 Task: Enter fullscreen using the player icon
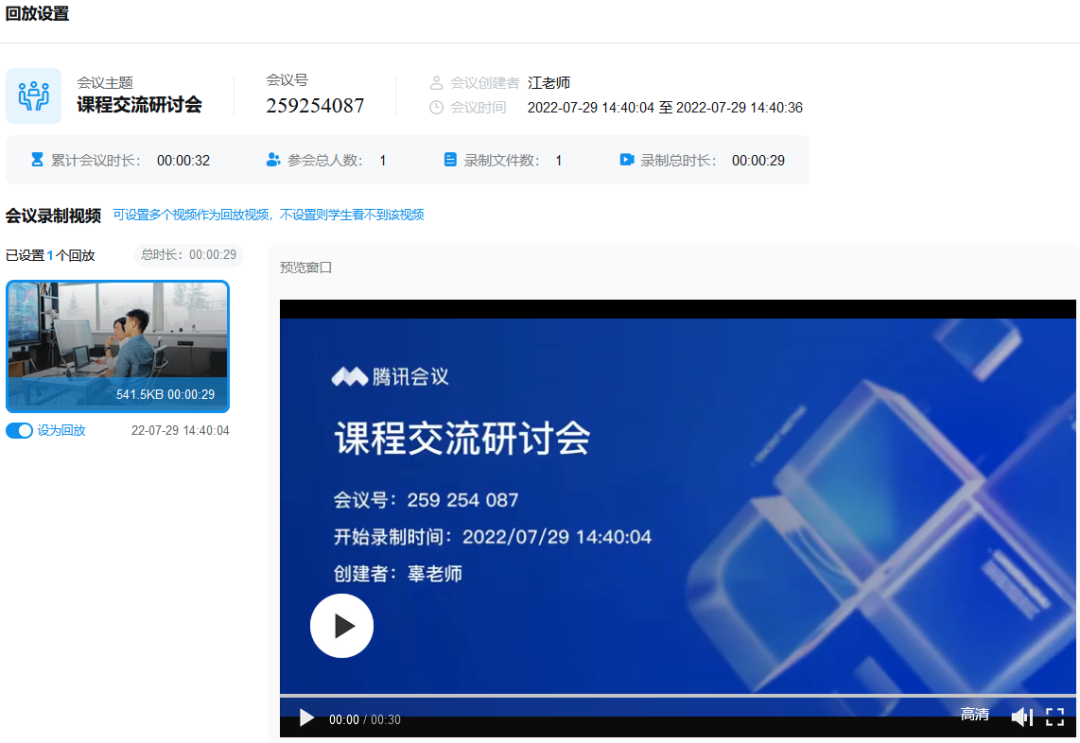(1055, 716)
